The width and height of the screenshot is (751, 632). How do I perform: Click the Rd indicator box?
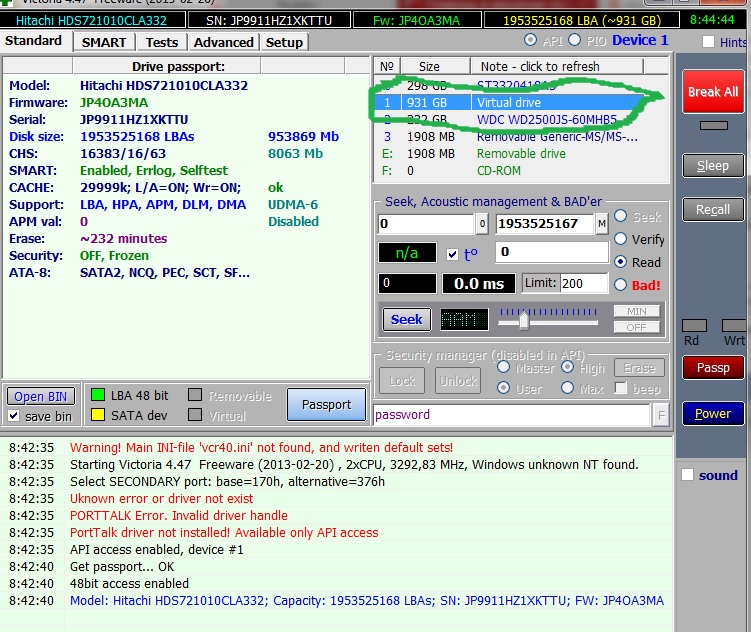pos(694,326)
